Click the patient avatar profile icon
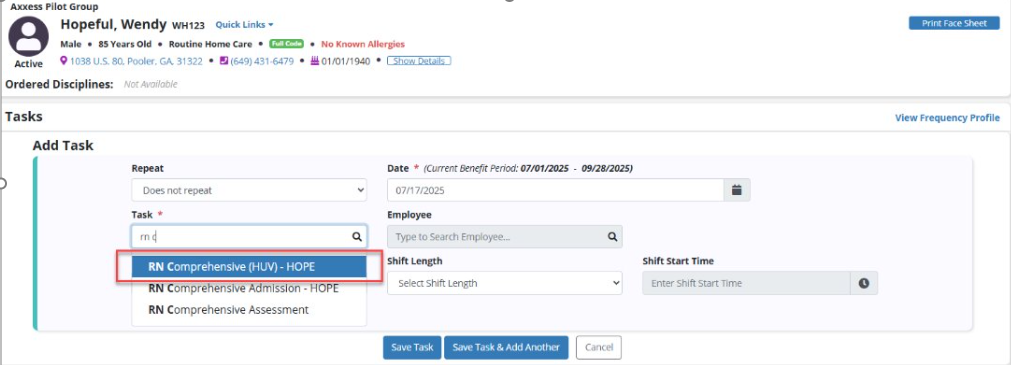1011x365 pixels. [x=28, y=36]
